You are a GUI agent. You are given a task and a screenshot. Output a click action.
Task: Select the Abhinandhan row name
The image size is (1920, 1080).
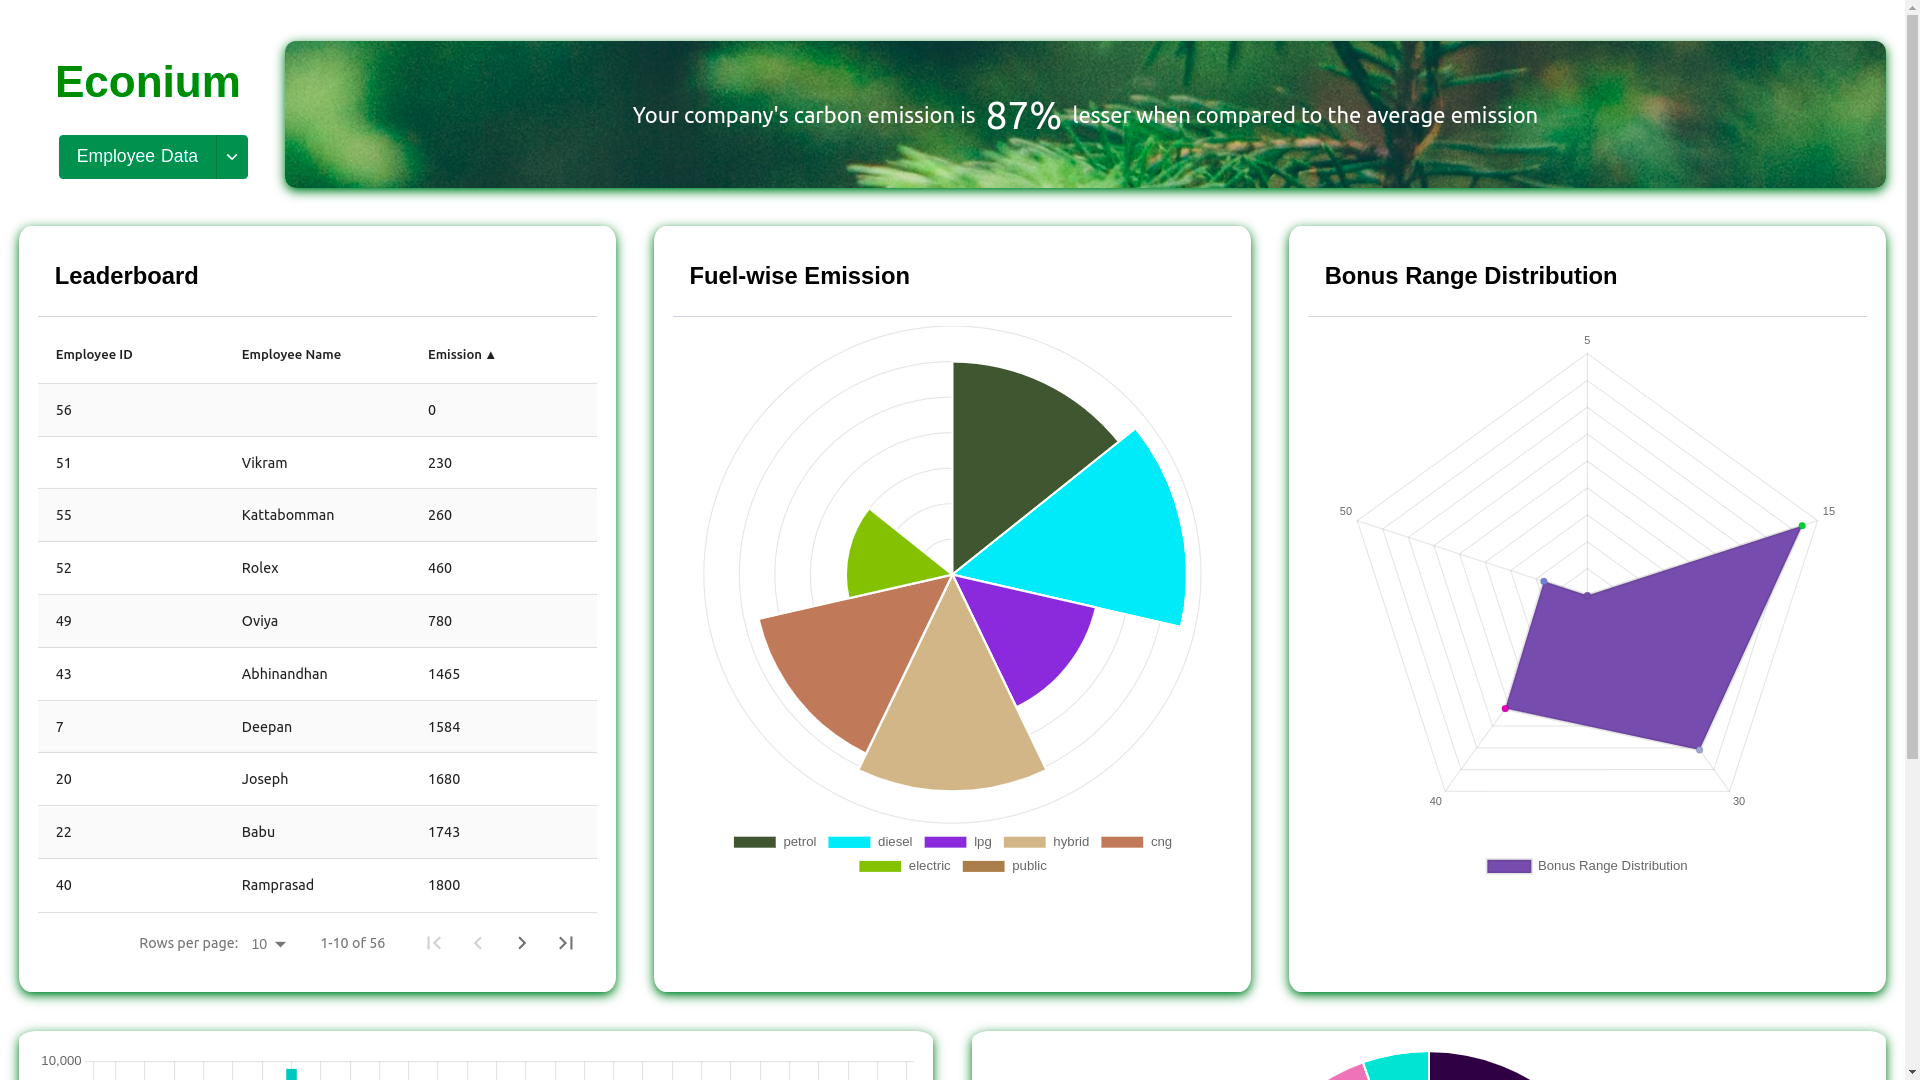284,674
